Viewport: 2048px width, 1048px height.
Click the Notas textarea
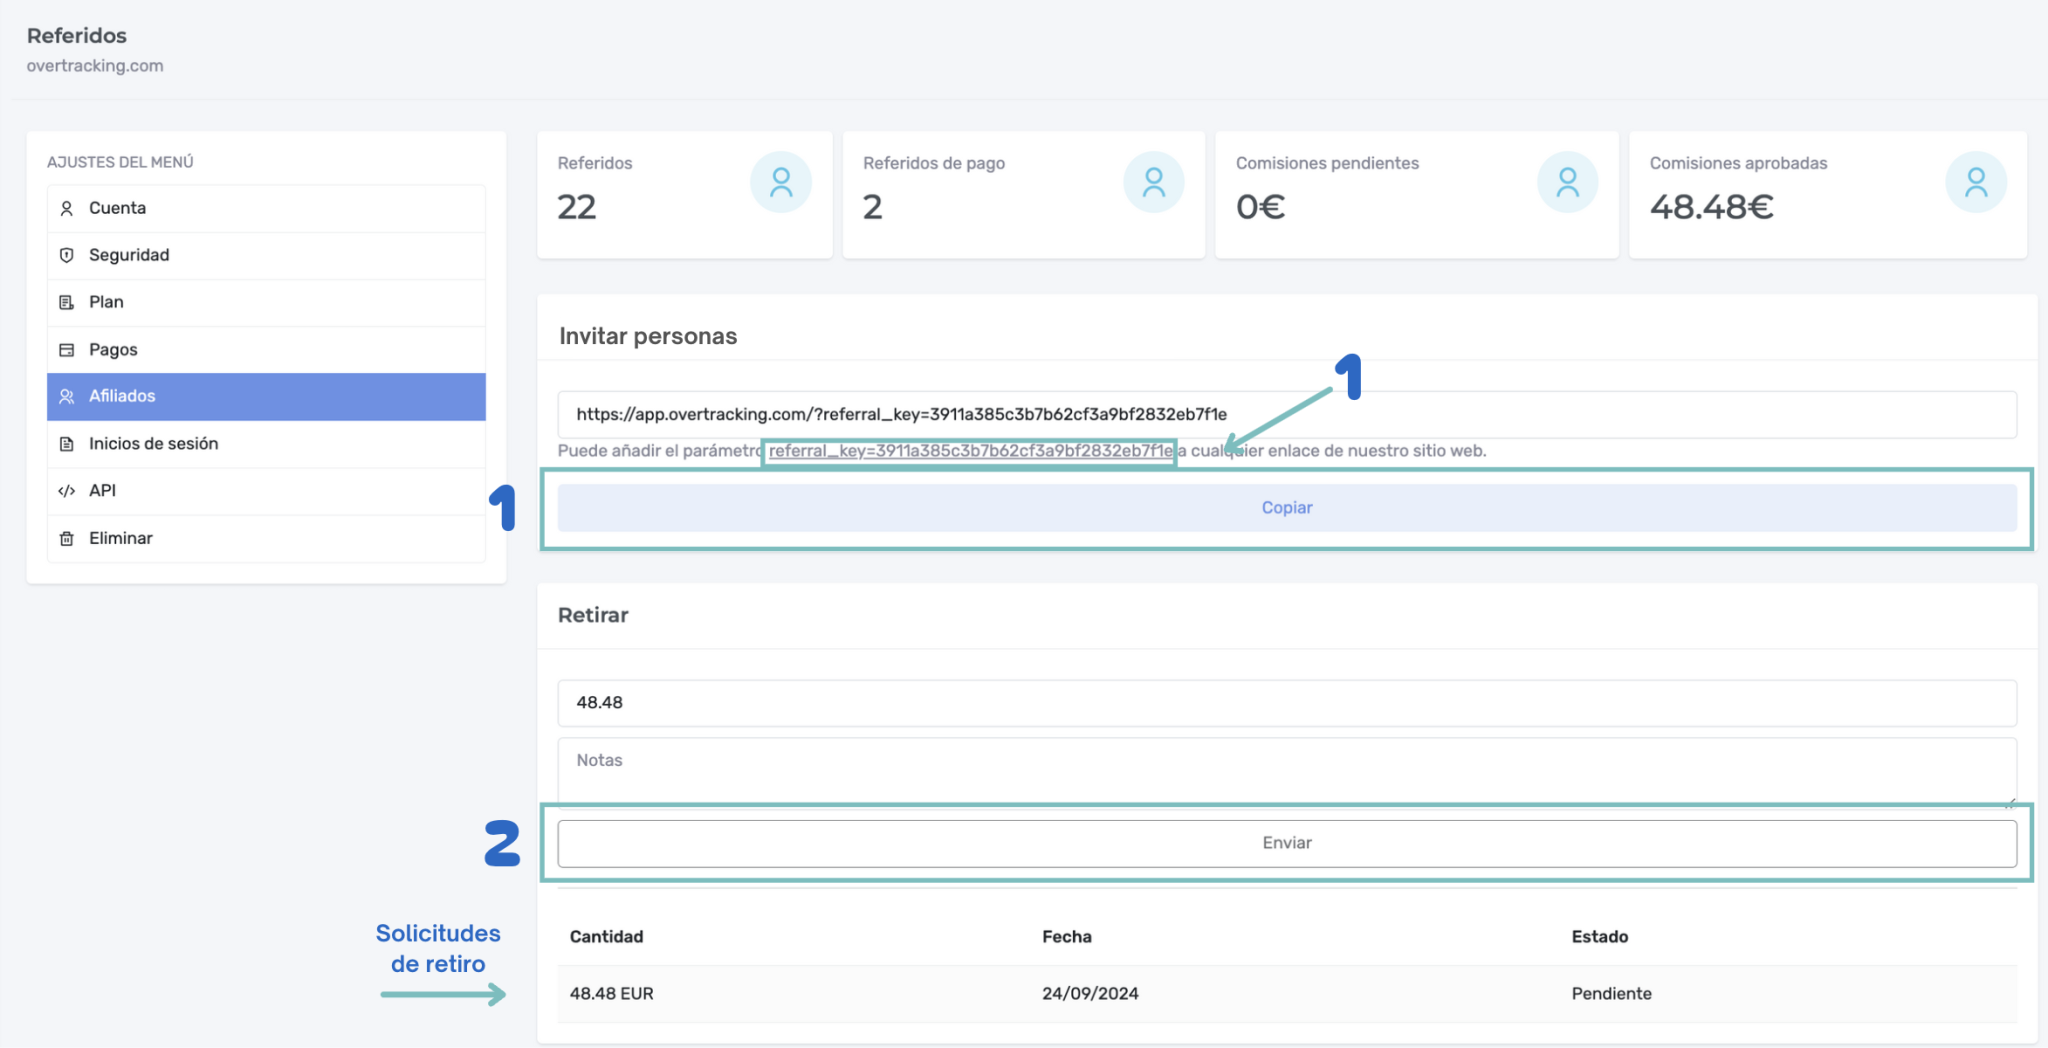[1287, 772]
